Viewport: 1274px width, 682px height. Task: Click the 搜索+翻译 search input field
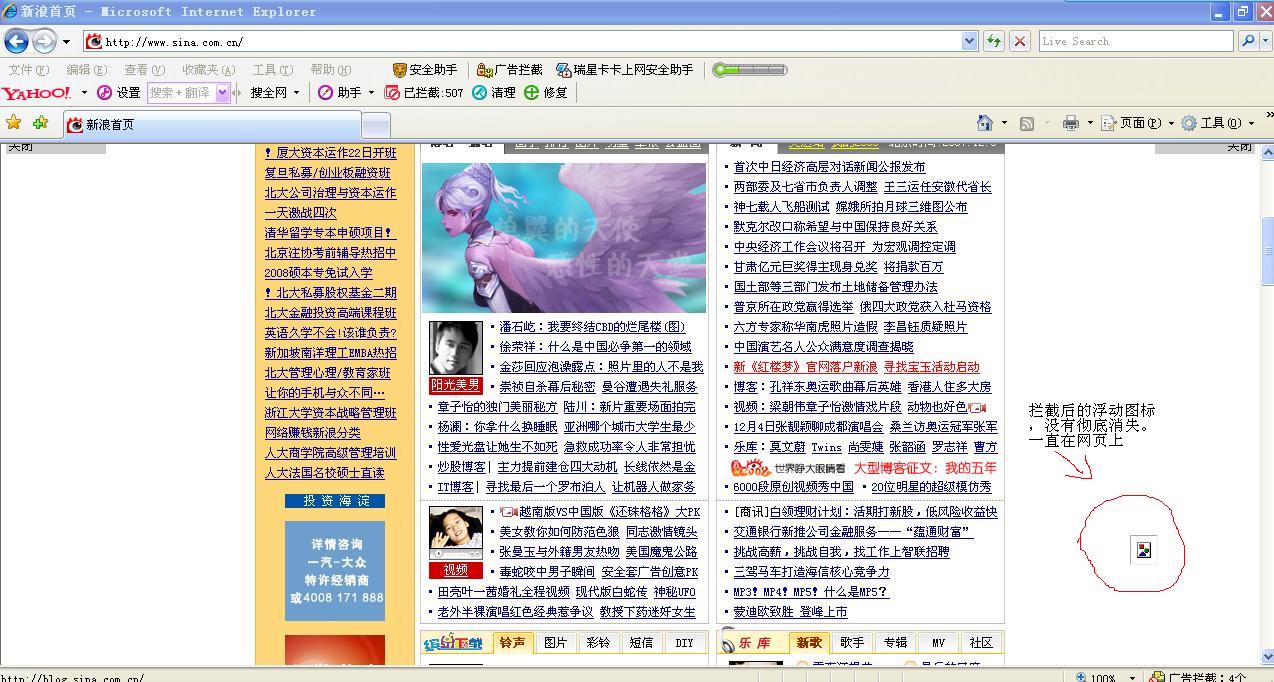click(181, 93)
